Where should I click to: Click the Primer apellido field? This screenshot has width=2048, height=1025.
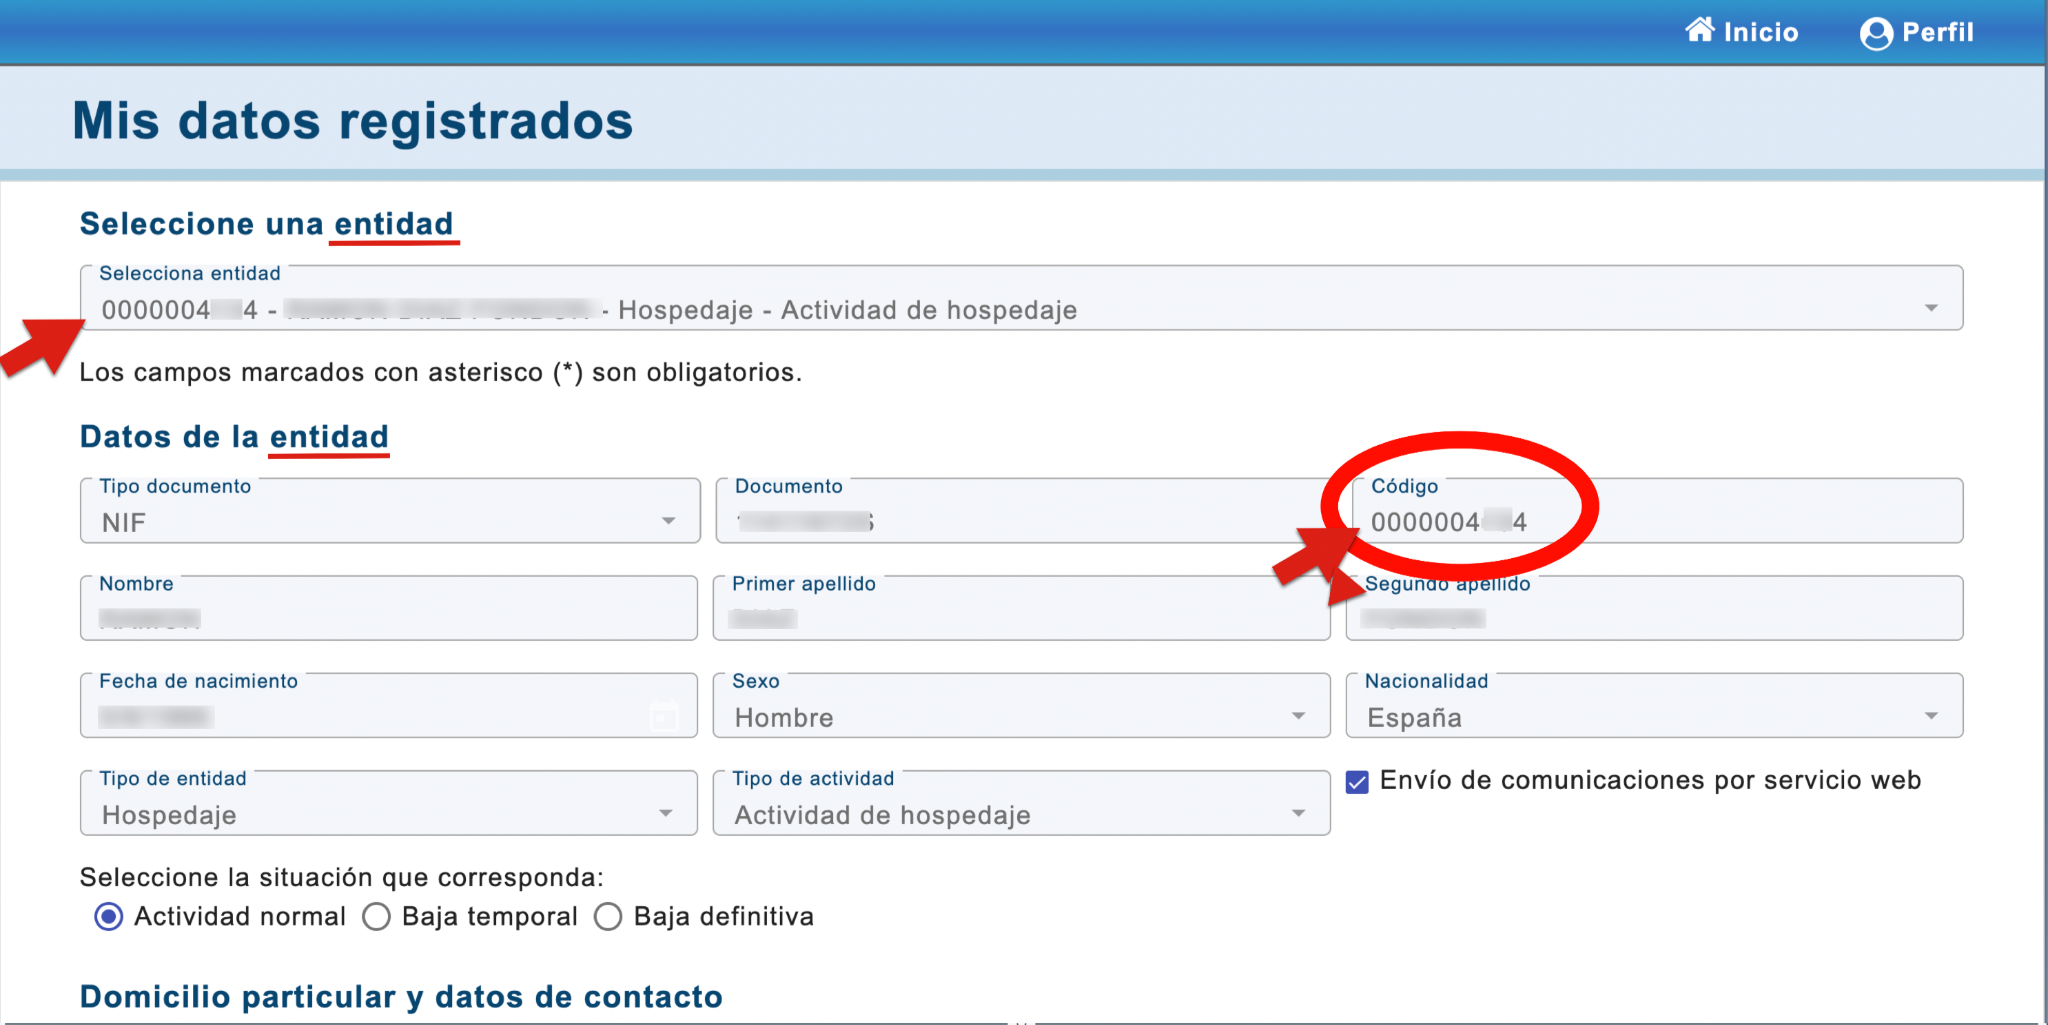coord(1021,608)
